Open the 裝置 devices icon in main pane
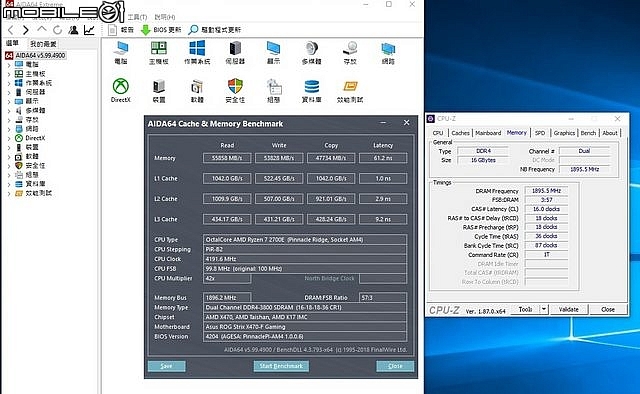 (x=159, y=91)
